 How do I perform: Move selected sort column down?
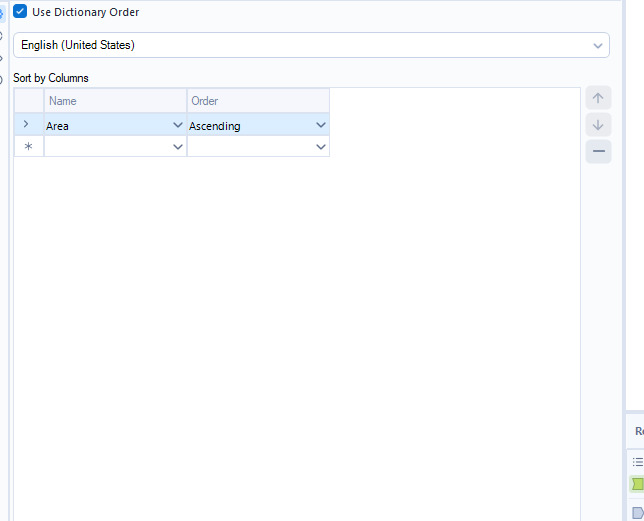(598, 124)
